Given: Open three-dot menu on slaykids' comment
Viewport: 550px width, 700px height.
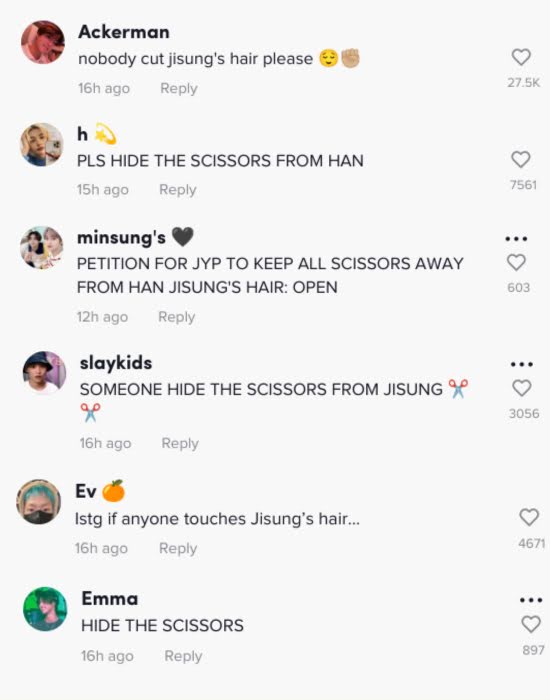Looking at the screenshot, I should click(x=521, y=364).
